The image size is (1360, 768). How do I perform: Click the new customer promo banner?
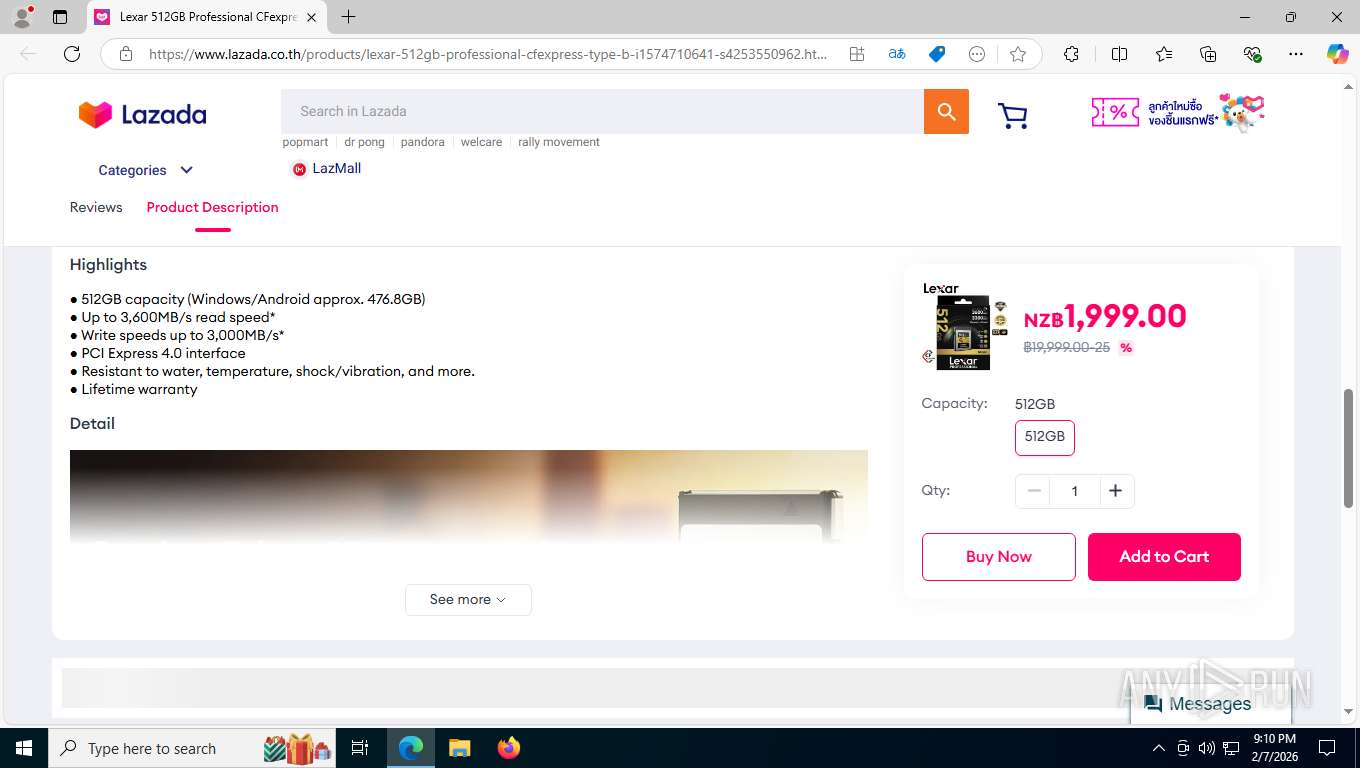click(x=1178, y=113)
